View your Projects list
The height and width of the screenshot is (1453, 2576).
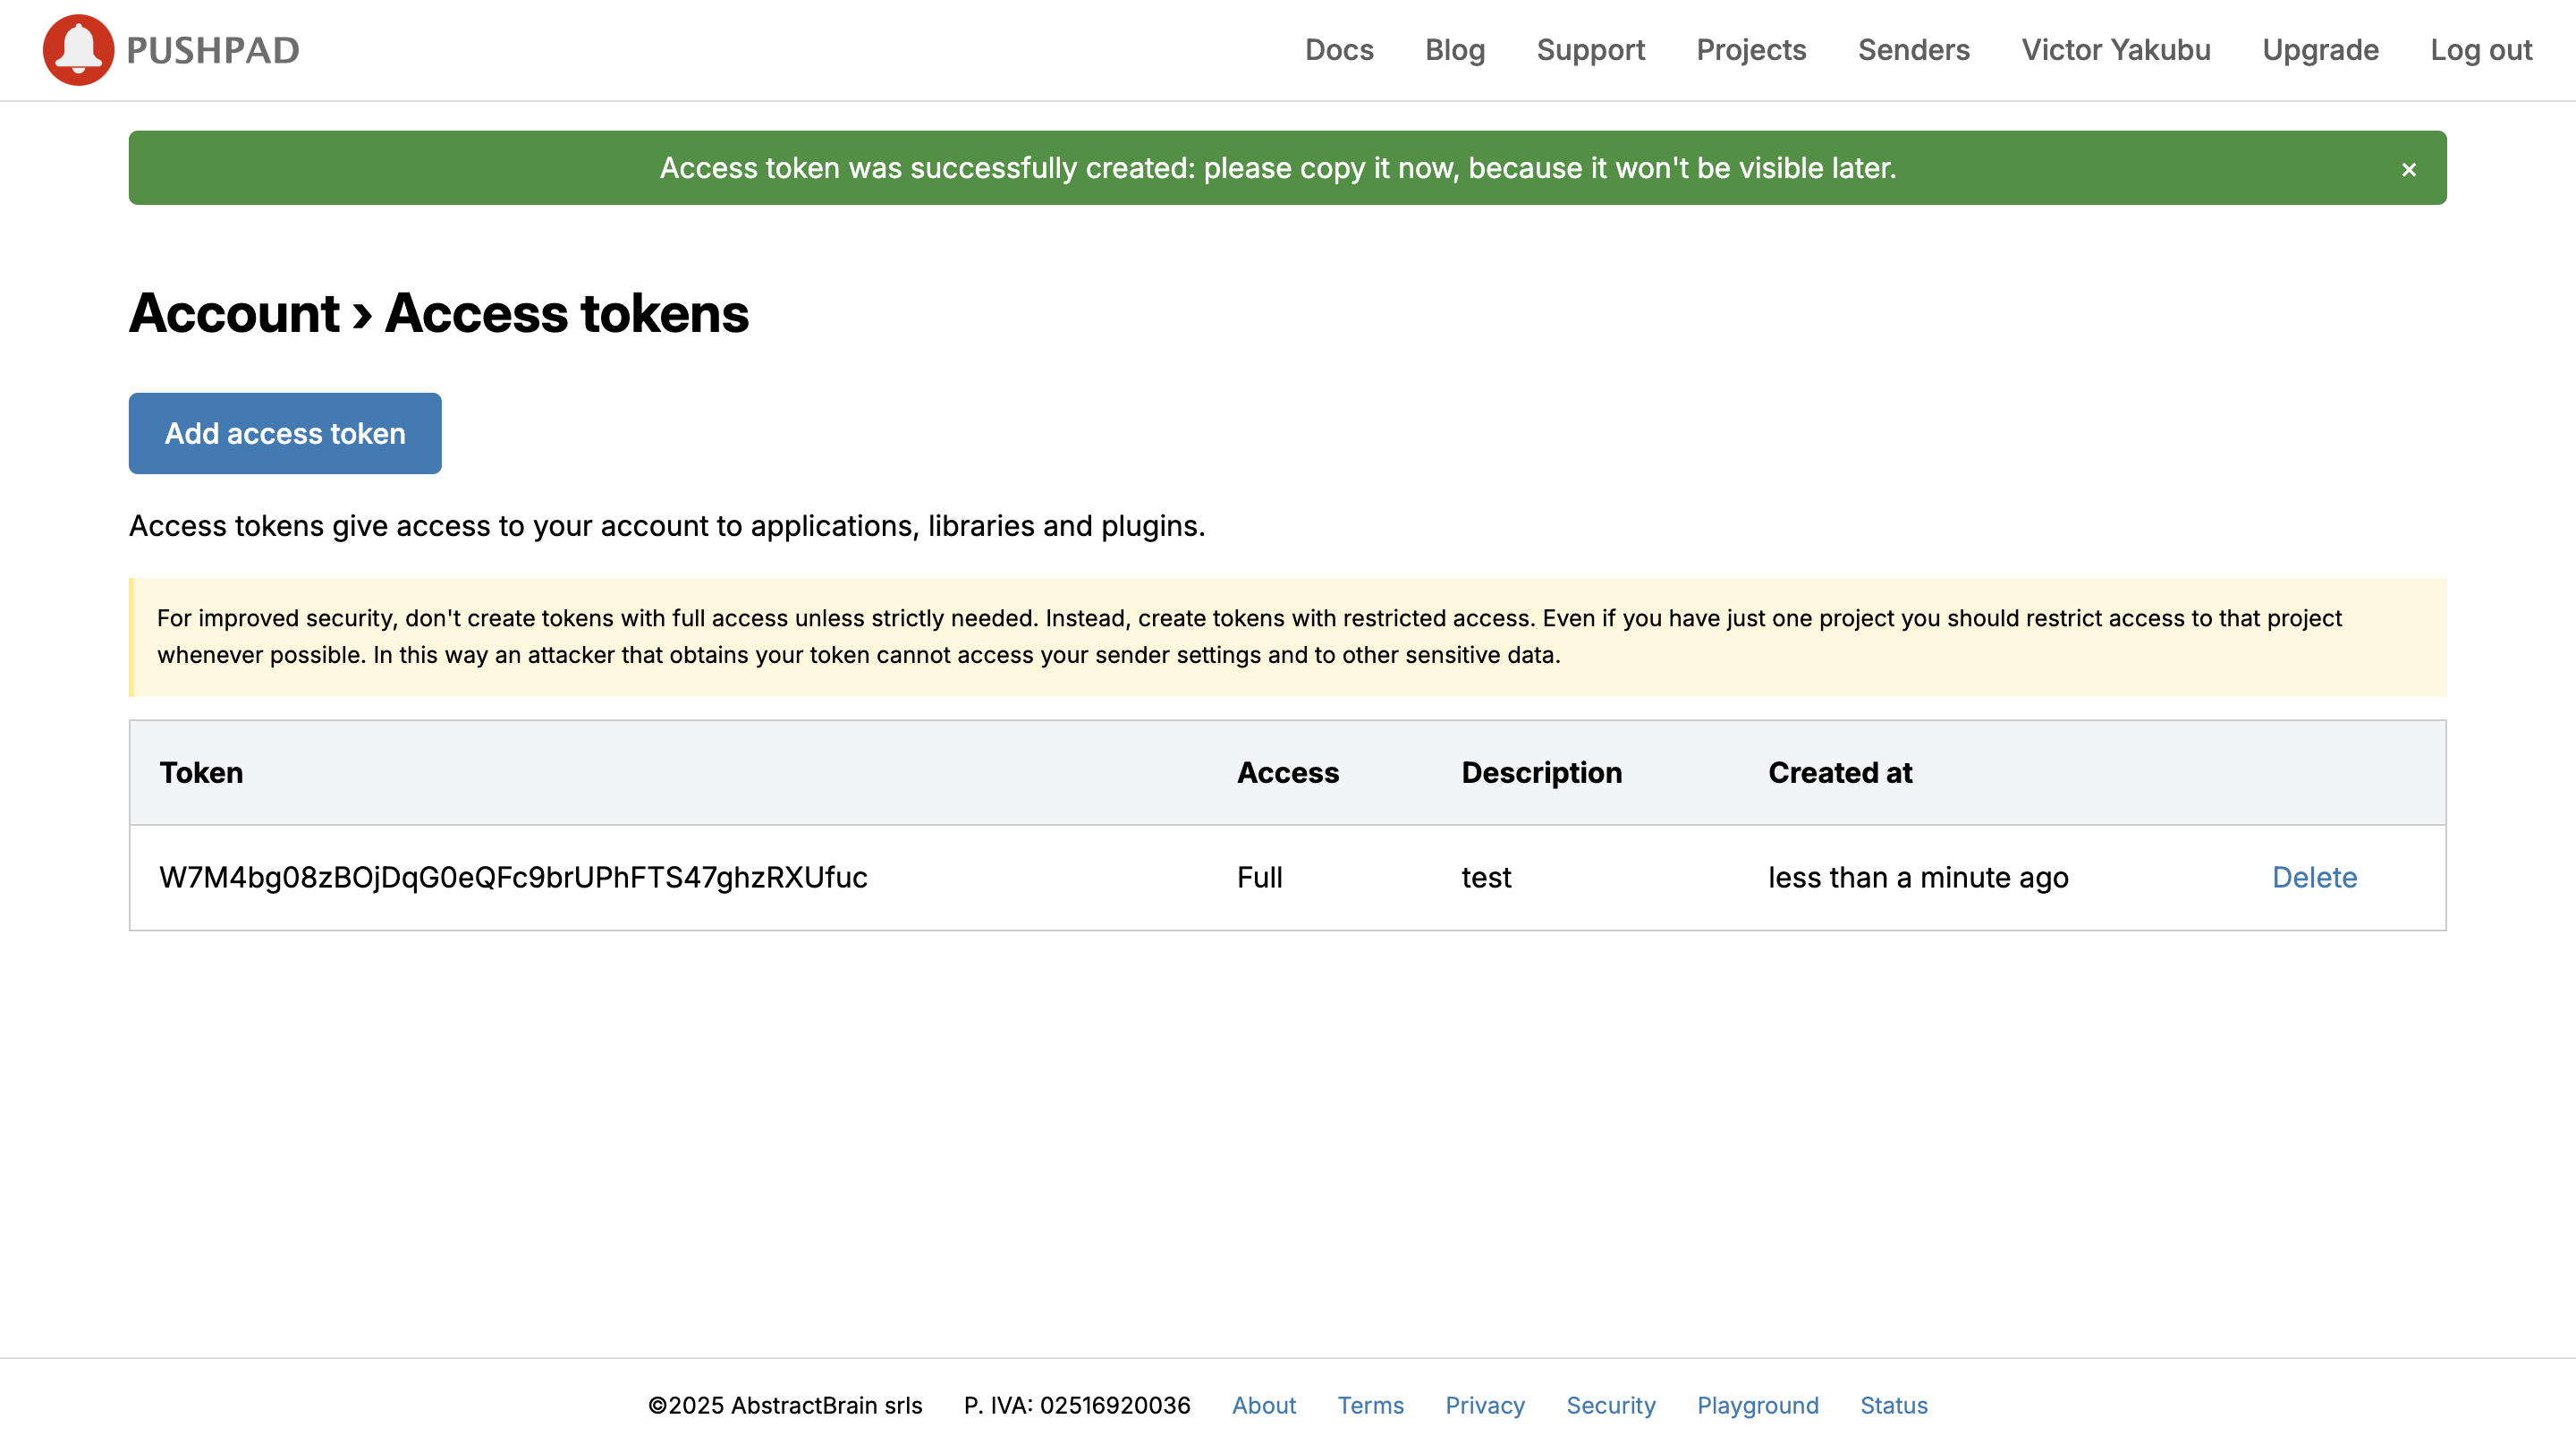[x=1751, y=49]
